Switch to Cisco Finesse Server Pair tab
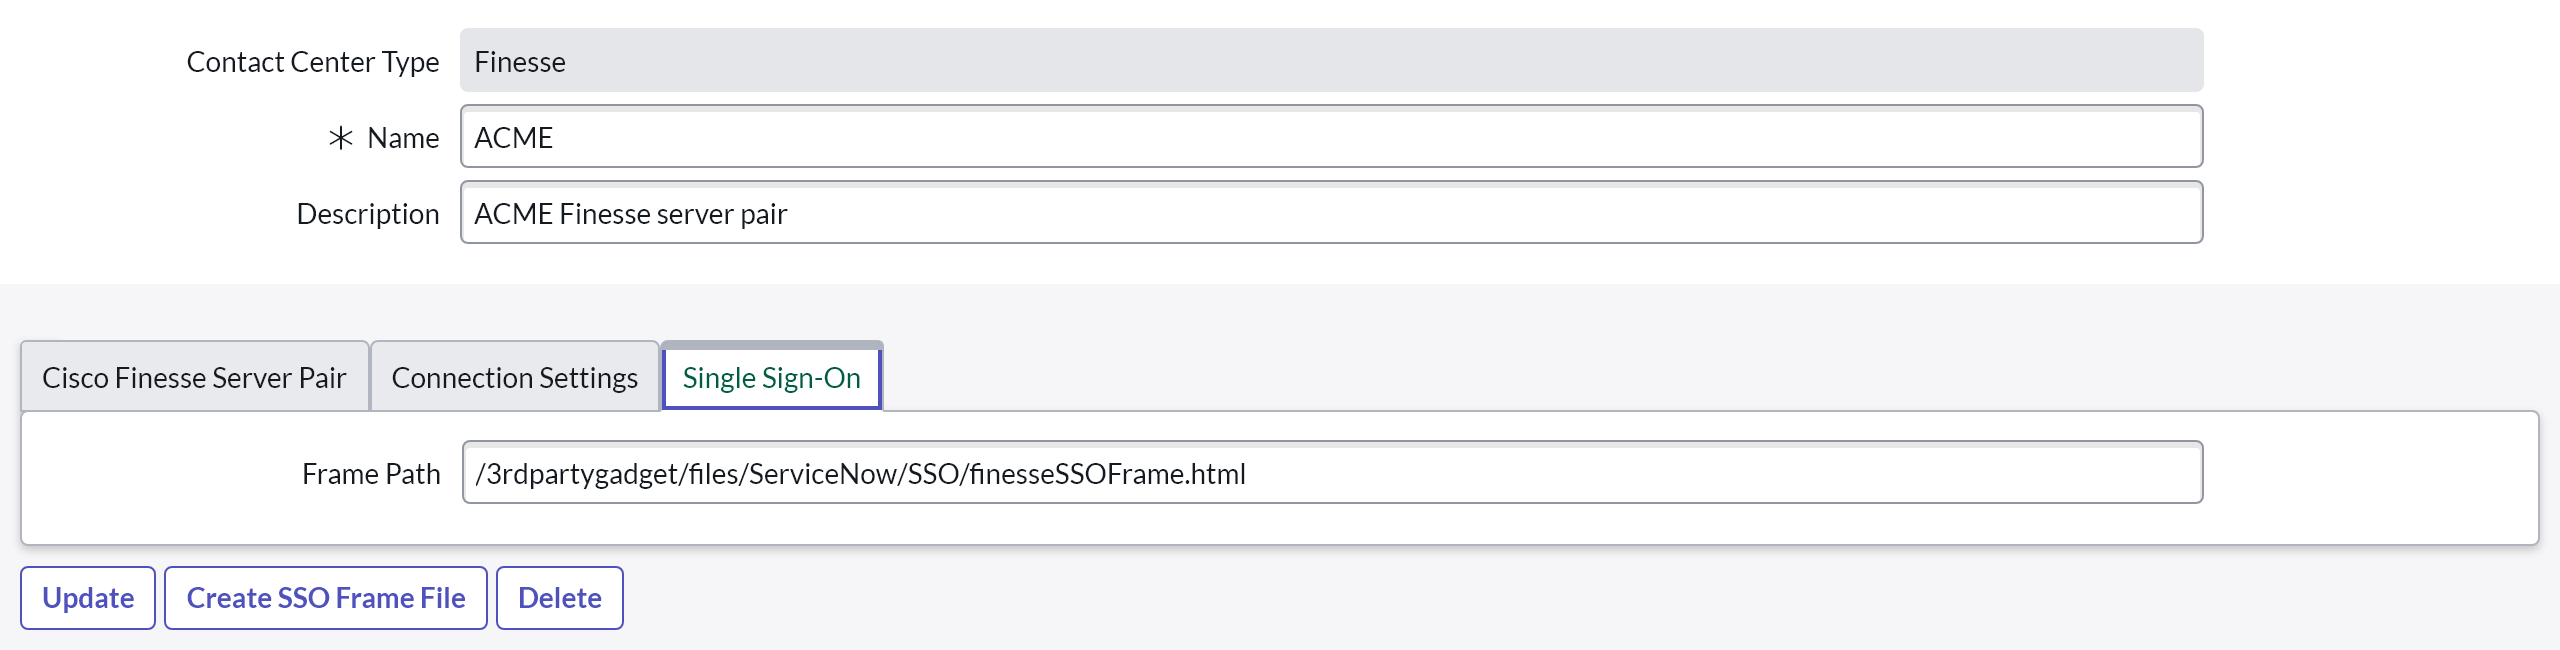The height and width of the screenshot is (650, 2560). coord(194,378)
